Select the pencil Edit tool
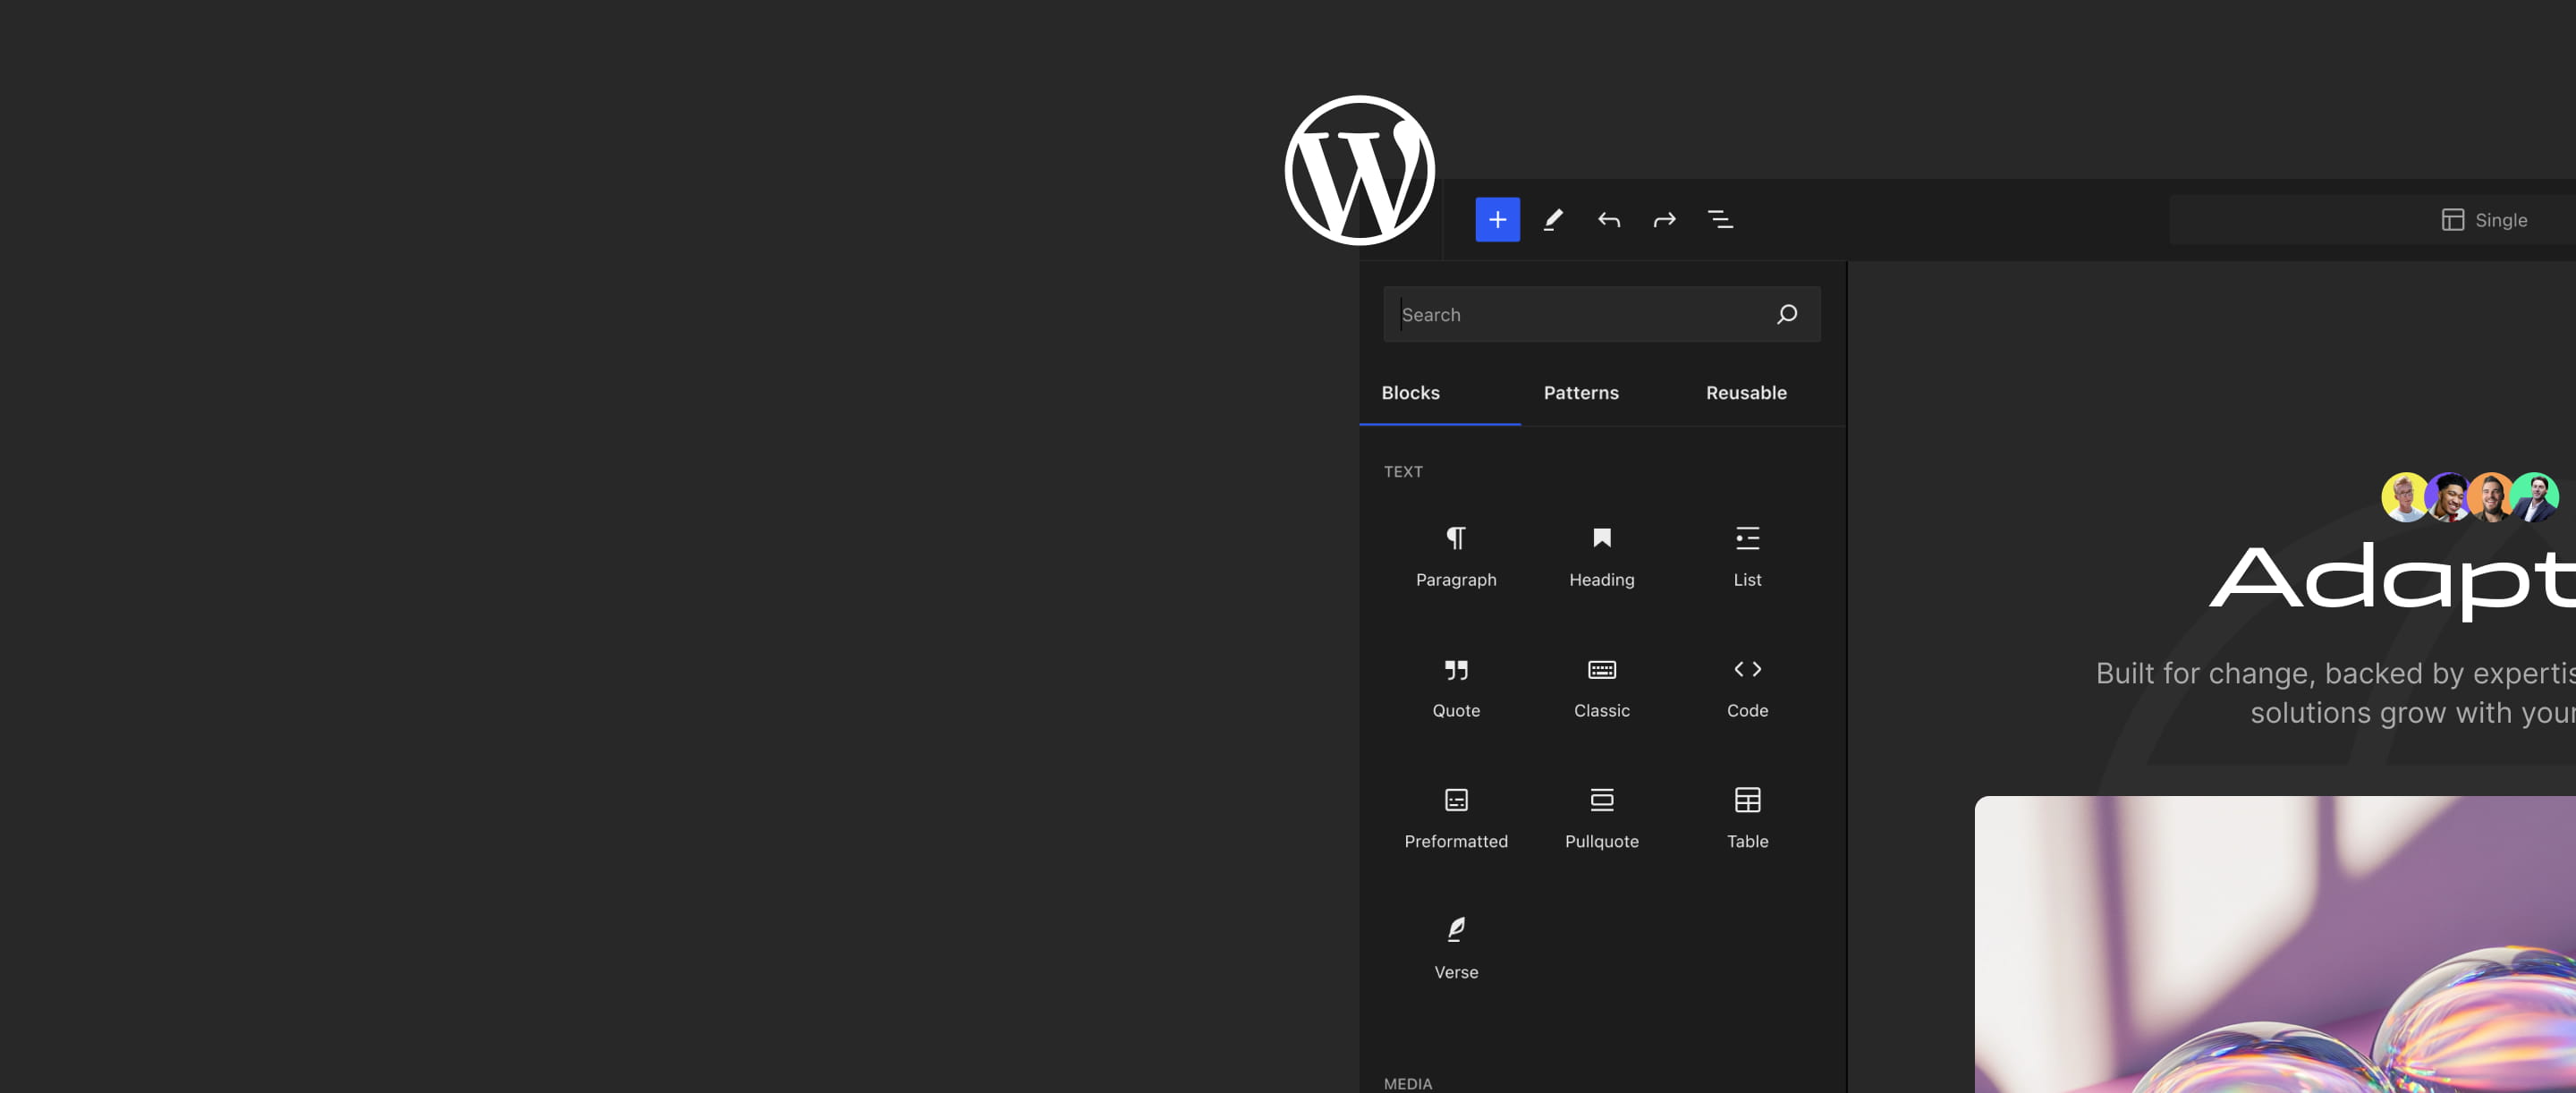 [x=1553, y=220]
